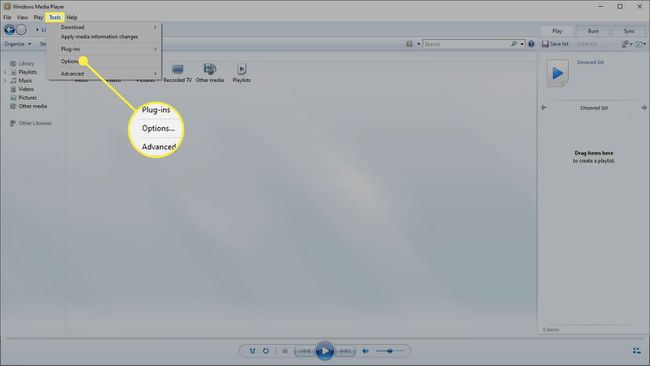Open View options dropdown arrow
The width and height of the screenshot is (650, 366).
click(418, 44)
